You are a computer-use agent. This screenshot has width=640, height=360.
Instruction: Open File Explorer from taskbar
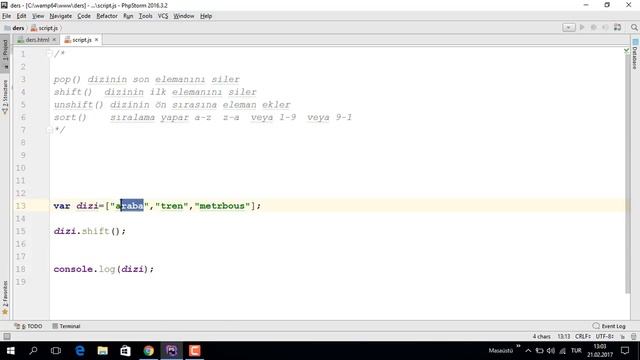click(x=102, y=351)
